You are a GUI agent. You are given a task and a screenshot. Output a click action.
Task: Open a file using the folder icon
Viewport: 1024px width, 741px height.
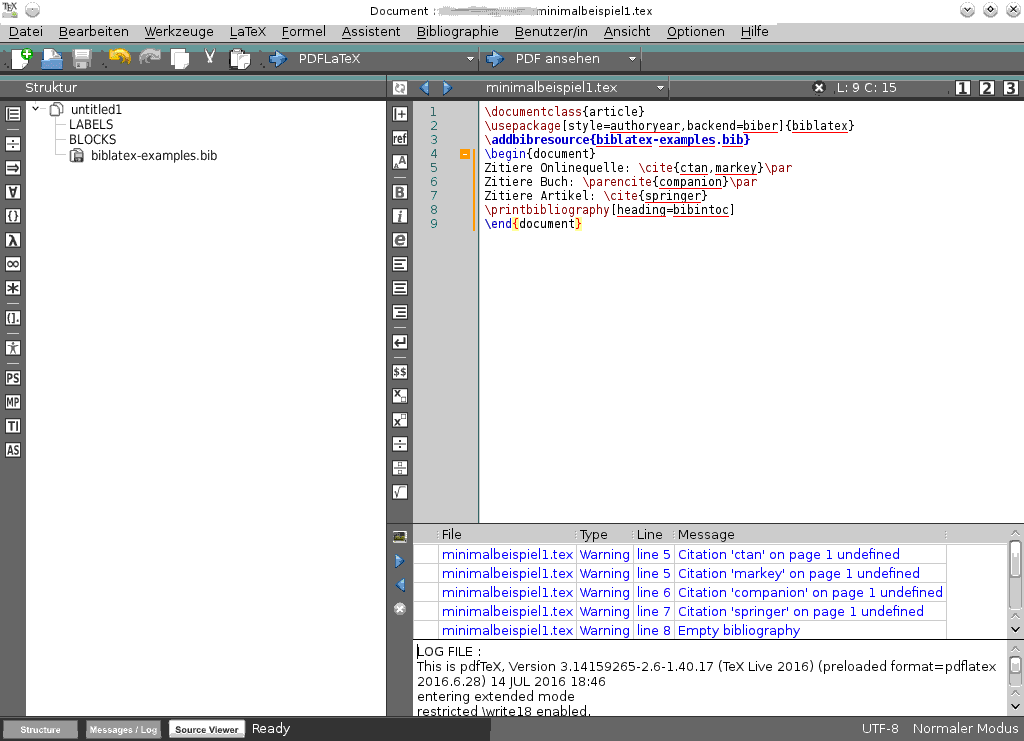click(52, 59)
